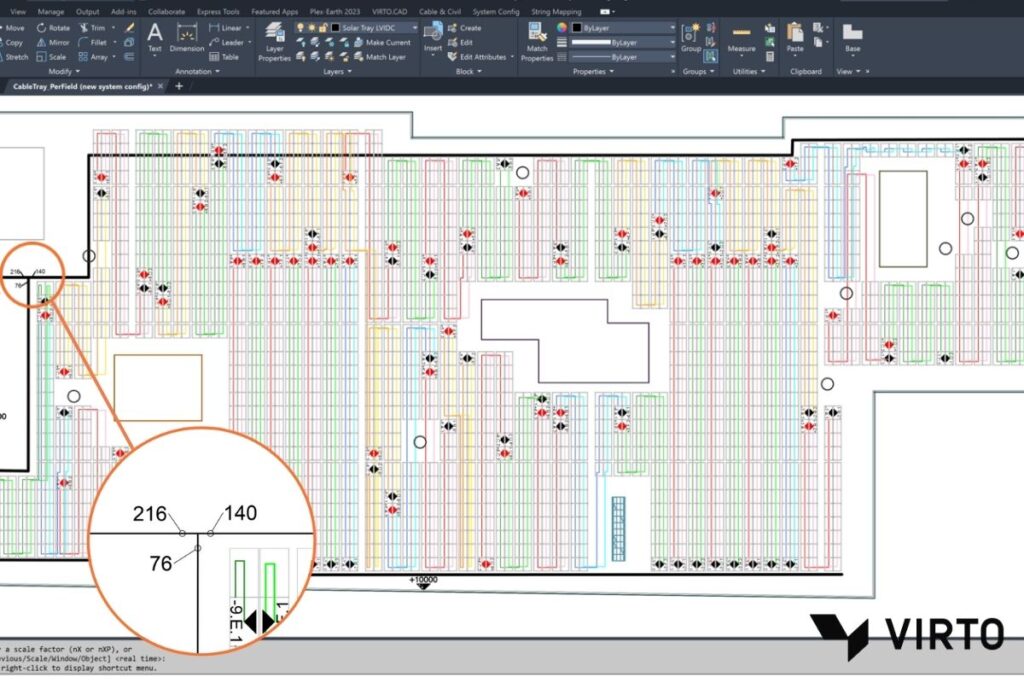Viewport: 1024px width, 683px height.
Task: Click the +10000 elevation marker in drawing
Action: pos(423,582)
